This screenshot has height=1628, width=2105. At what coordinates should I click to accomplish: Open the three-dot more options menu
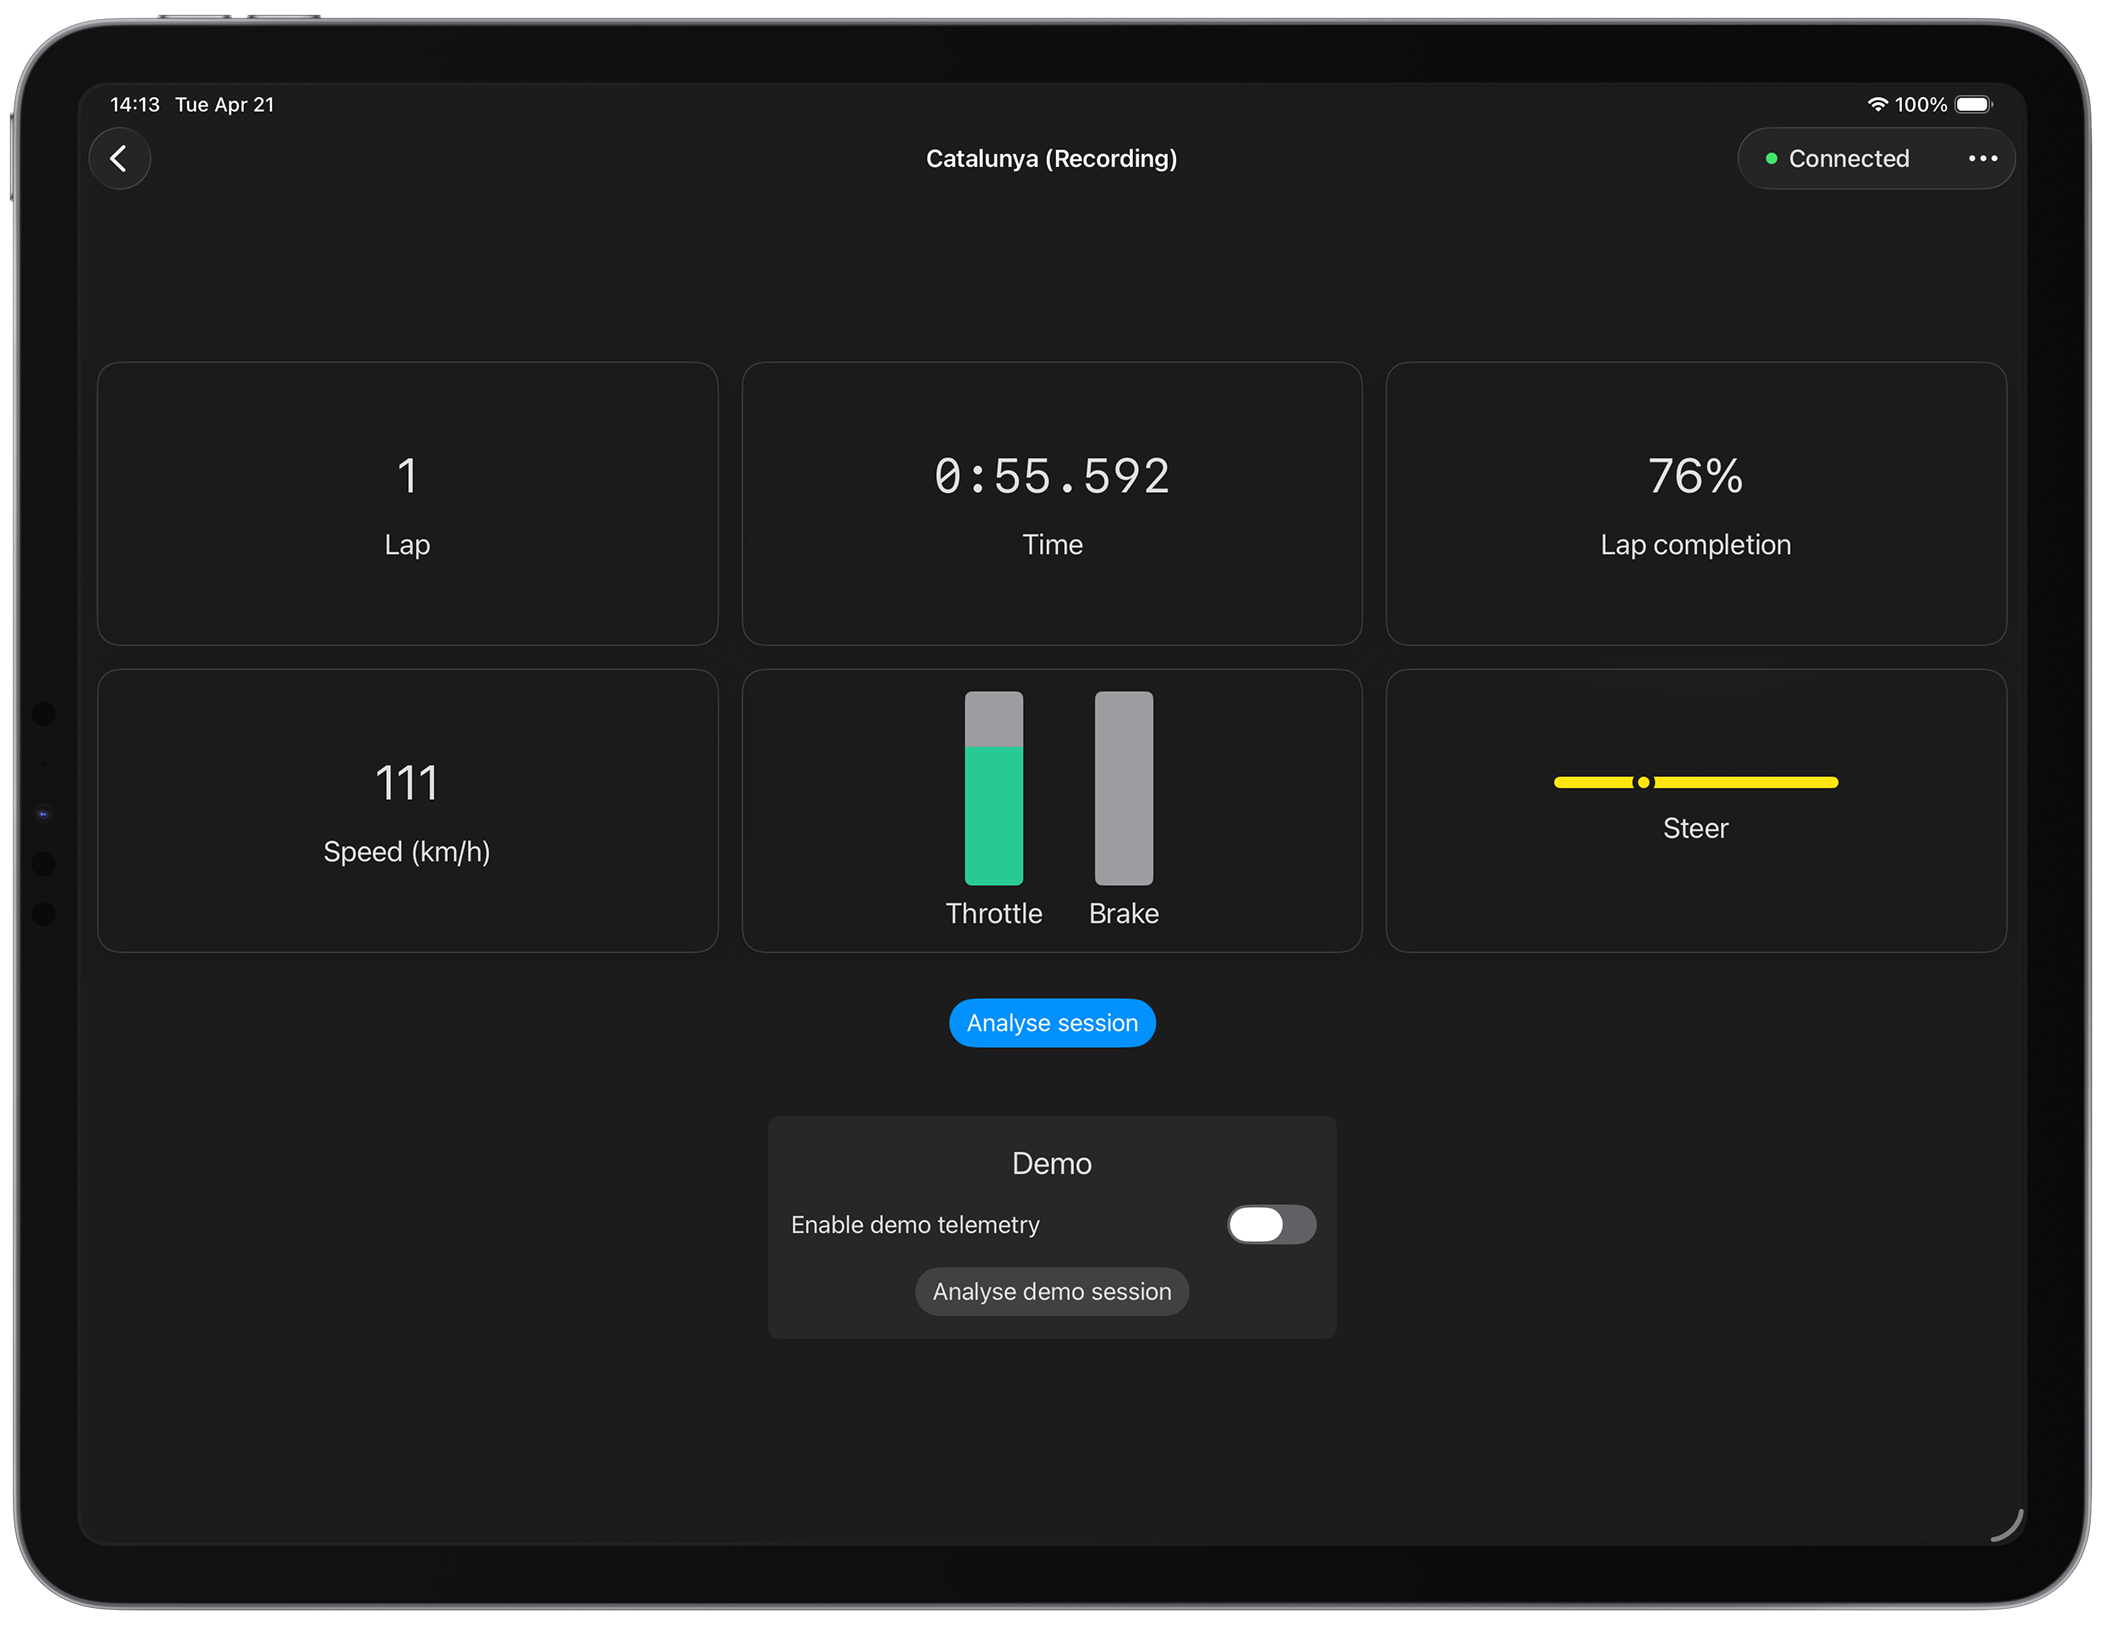coord(1981,158)
